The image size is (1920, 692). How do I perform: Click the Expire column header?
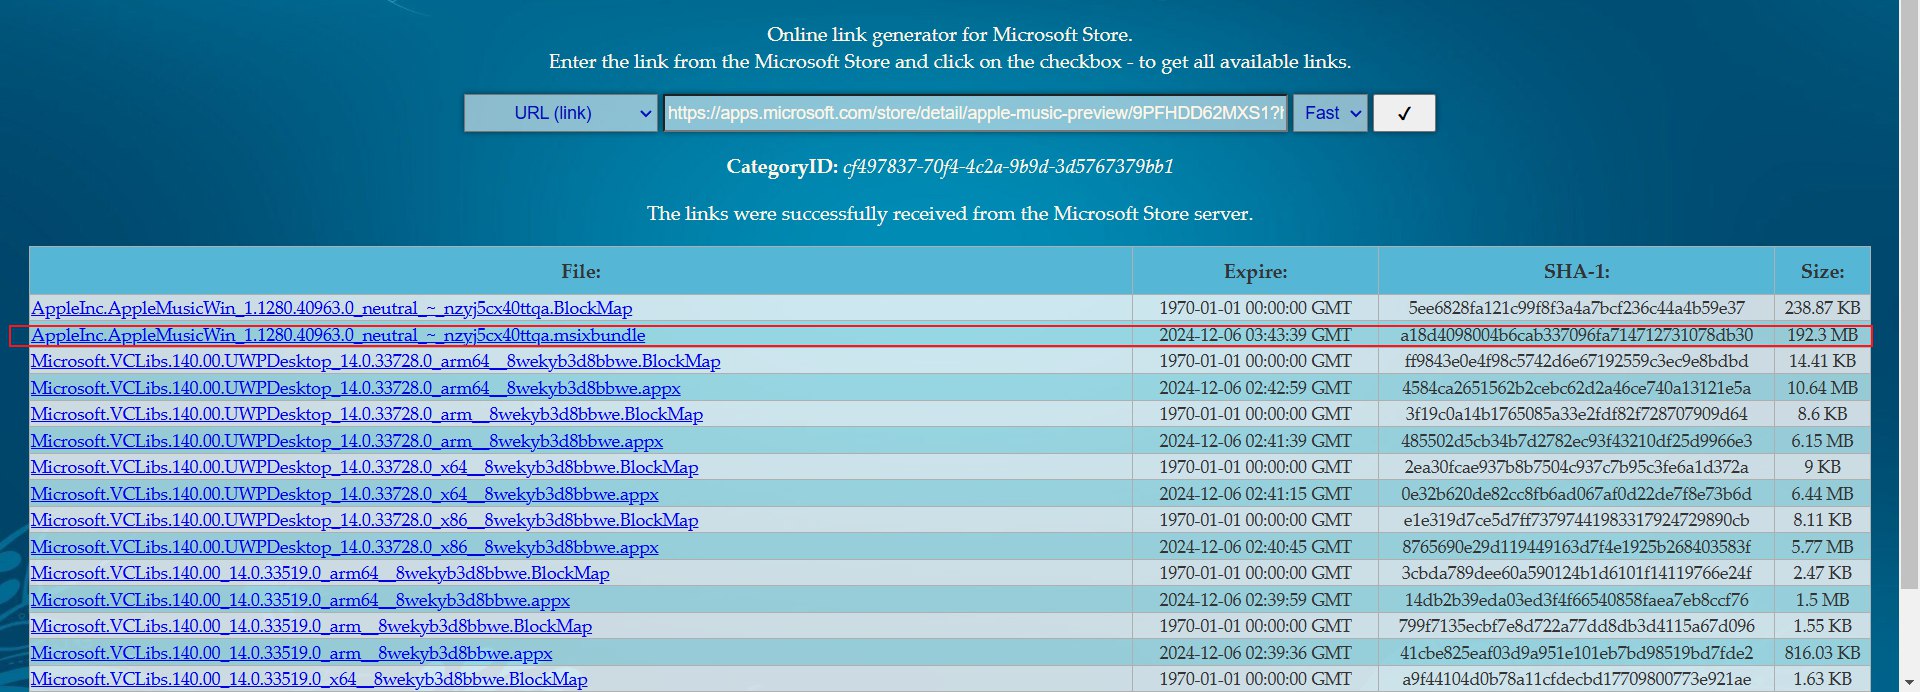coord(1255,271)
